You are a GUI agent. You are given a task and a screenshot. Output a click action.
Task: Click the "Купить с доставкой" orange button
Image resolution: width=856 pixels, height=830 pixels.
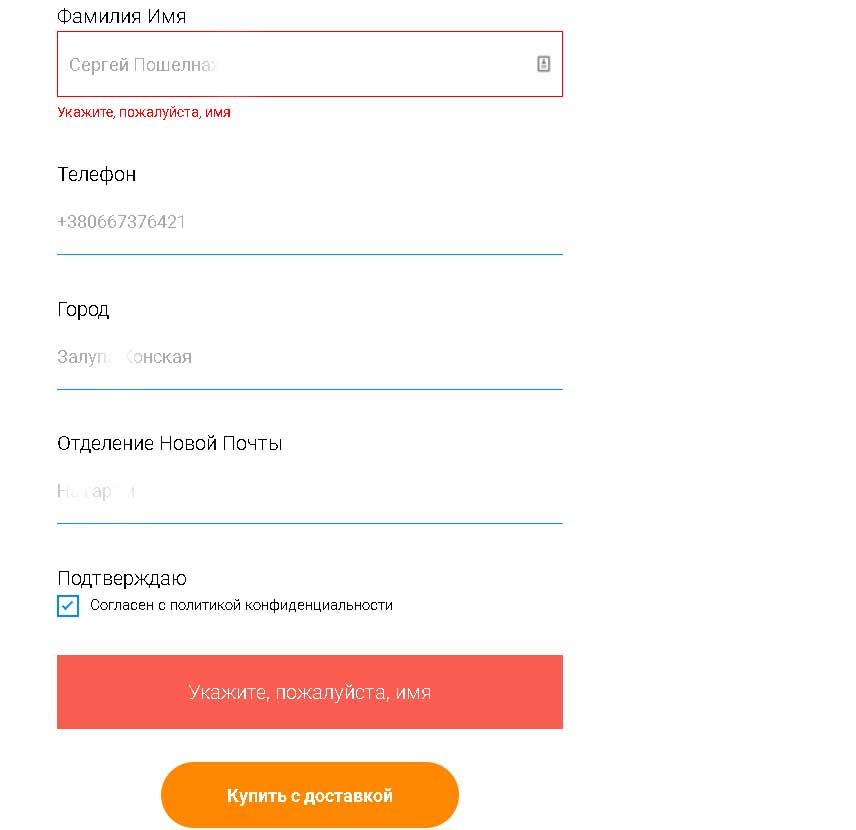309,796
